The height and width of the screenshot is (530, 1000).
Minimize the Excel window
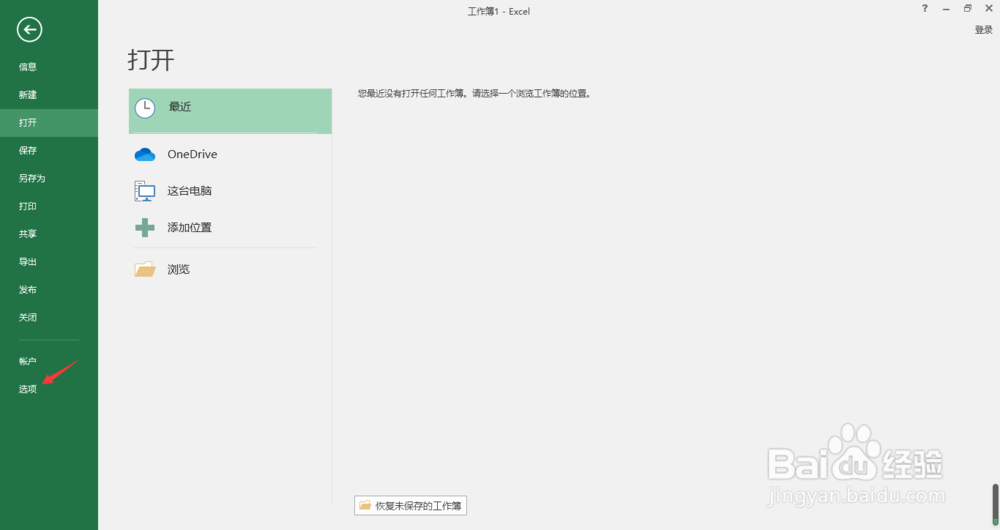[x=946, y=8]
